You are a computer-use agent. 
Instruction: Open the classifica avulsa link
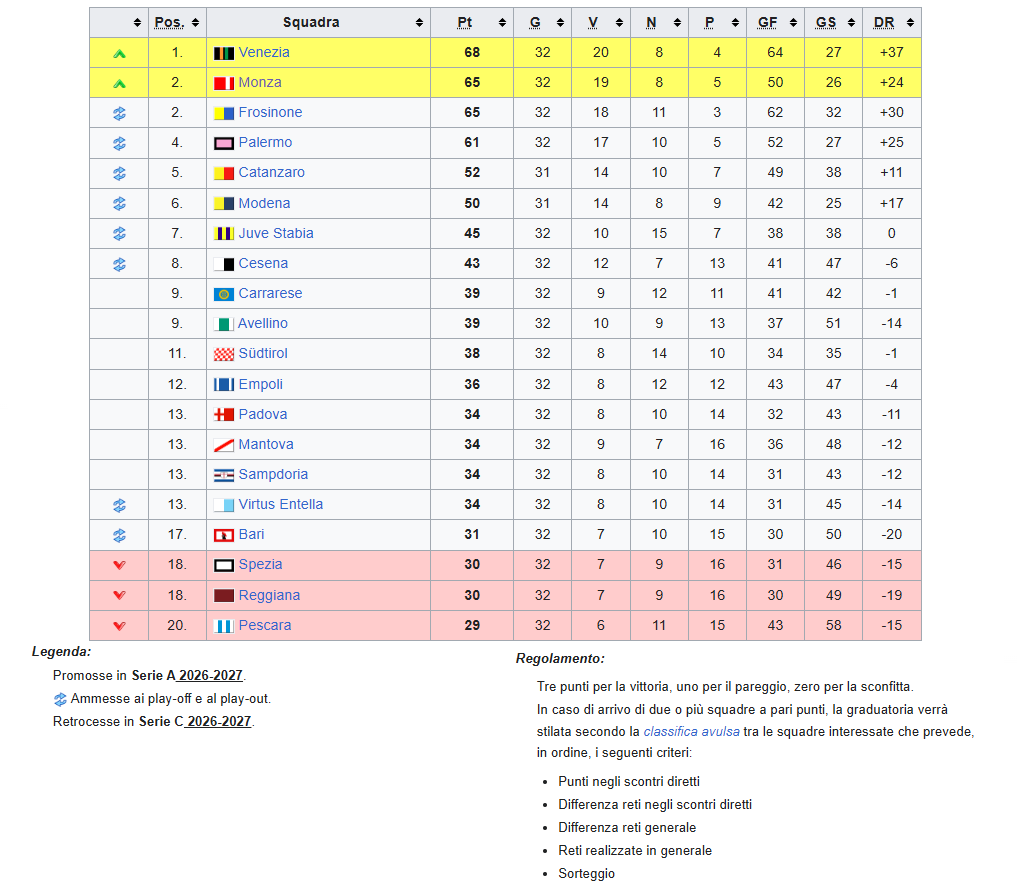coord(691,731)
